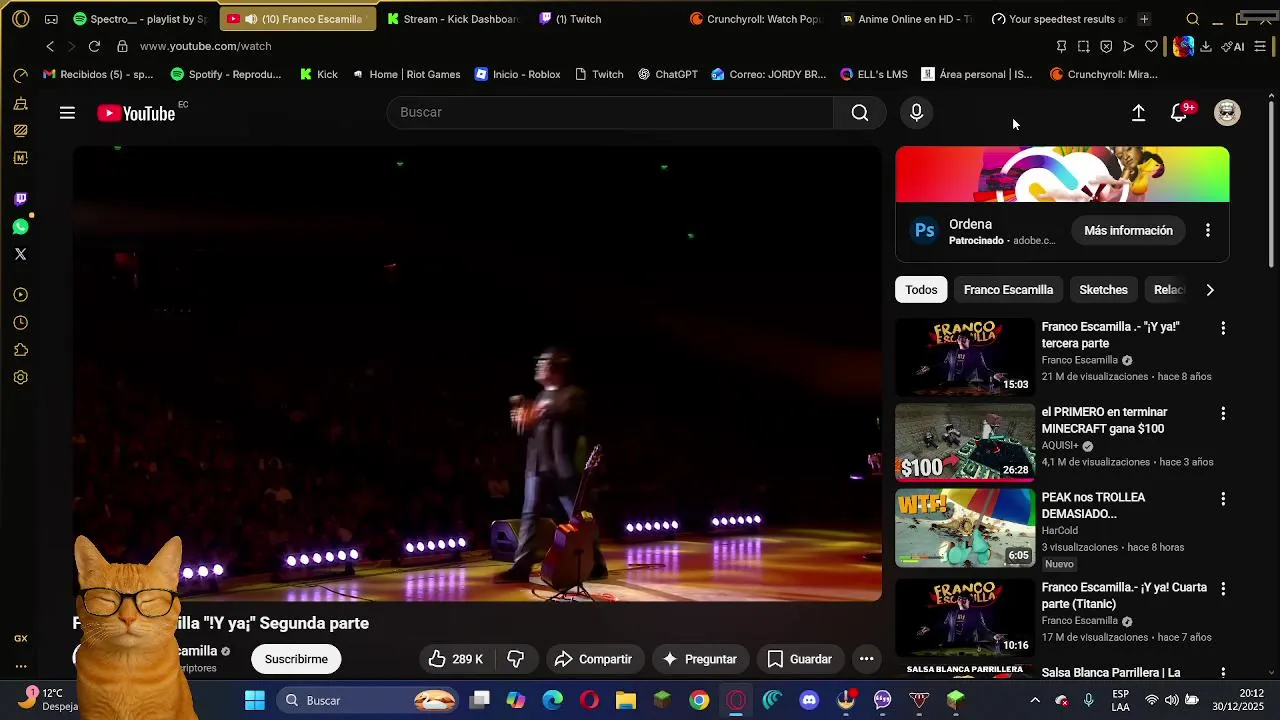Open browsing history from the sidebar clock
This screenshot has height=720, width=1280.
[20, 323]
